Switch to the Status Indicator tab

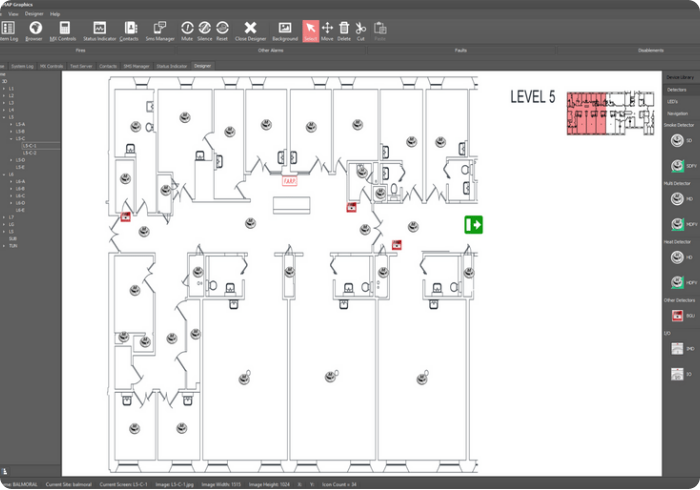point(171,65)
